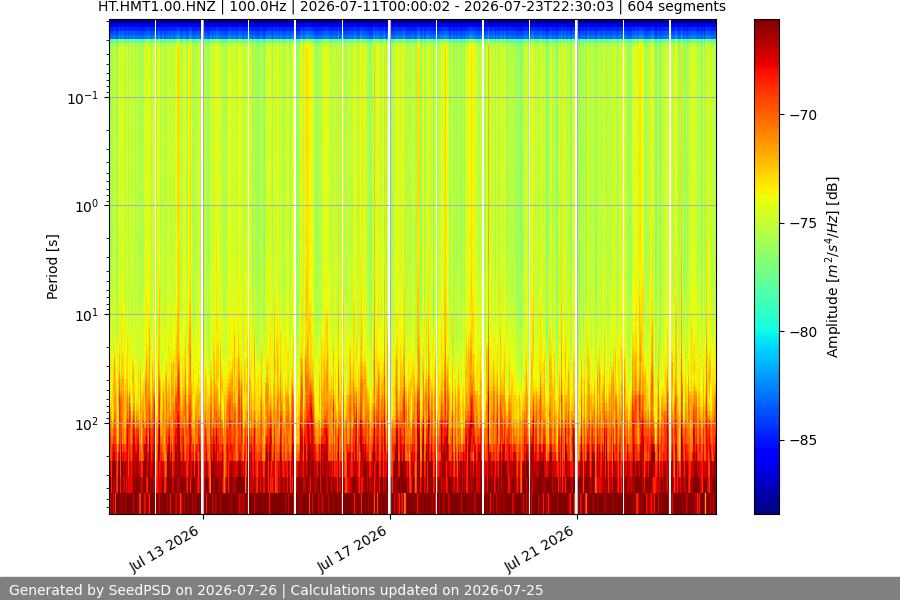This screenshot has width=900, height=600.
Task: Click the time range text in title
Action: tap(457, 7)
